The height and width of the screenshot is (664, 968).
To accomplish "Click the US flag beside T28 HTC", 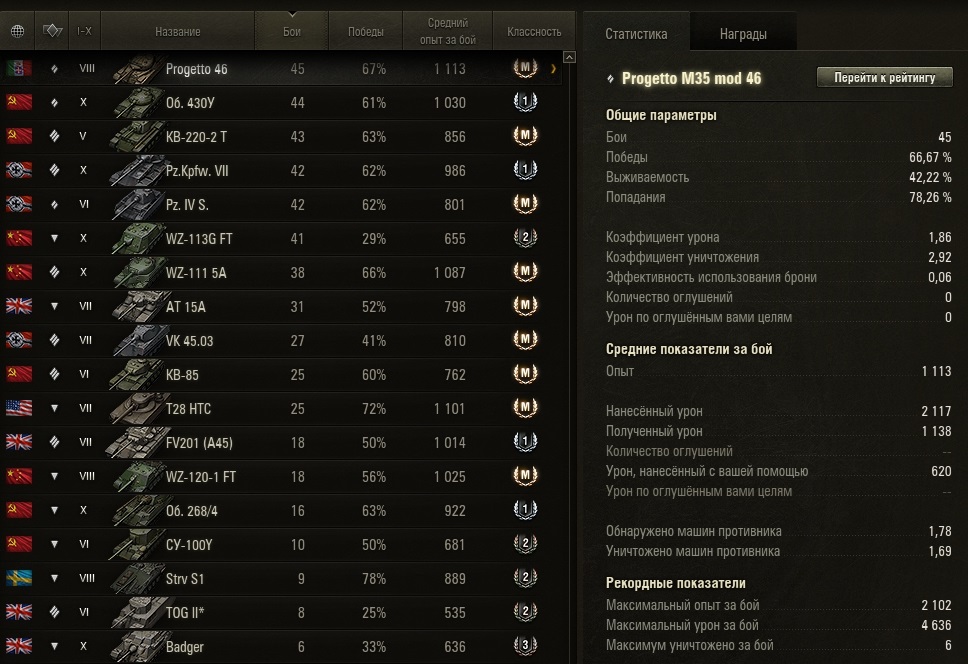I will click(x=19, y=408).
